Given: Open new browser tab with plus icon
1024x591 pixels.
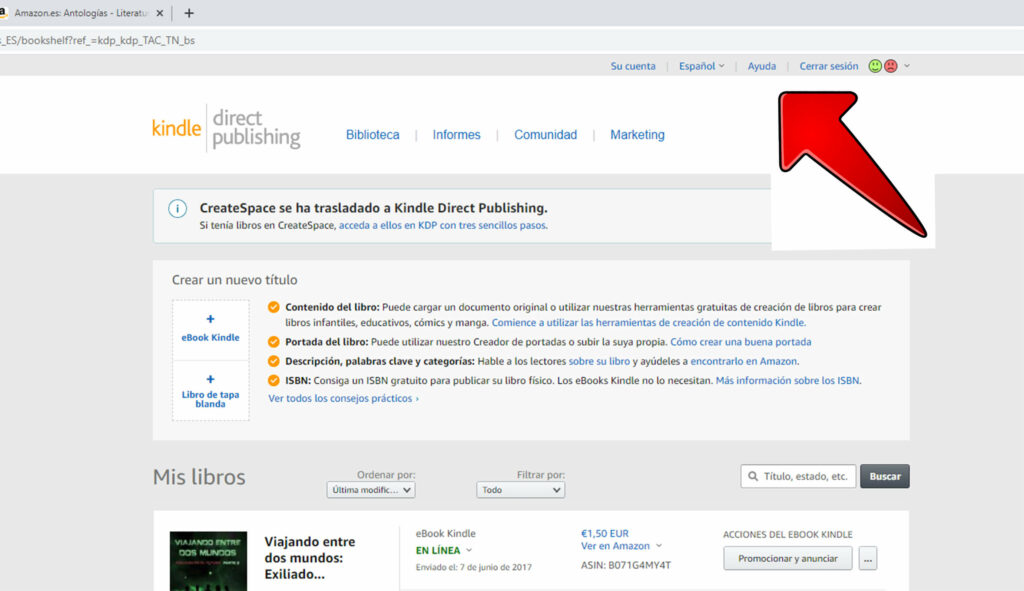Looking at the screenshot, I should pyautogui.click(x=189, y=13).
